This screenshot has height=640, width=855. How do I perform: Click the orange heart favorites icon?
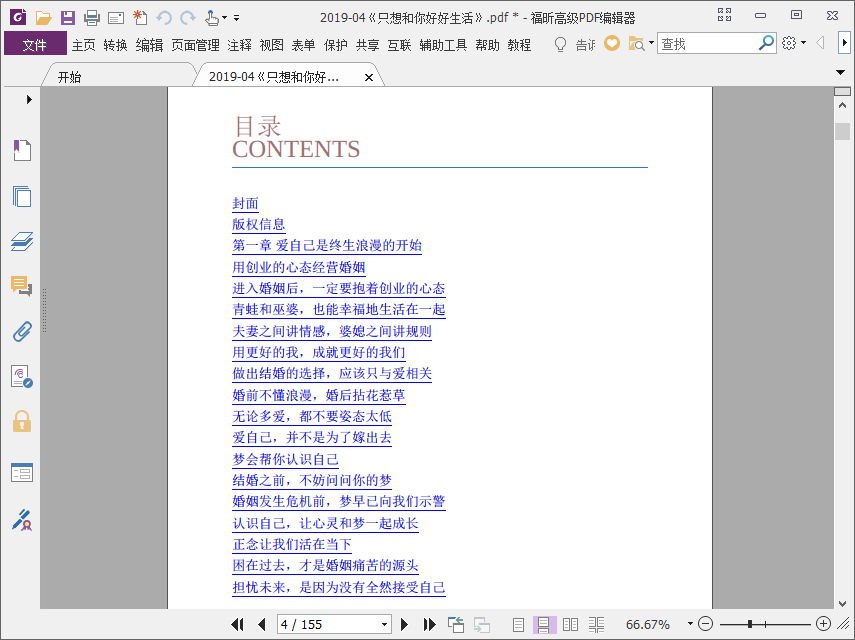(612, 43)
